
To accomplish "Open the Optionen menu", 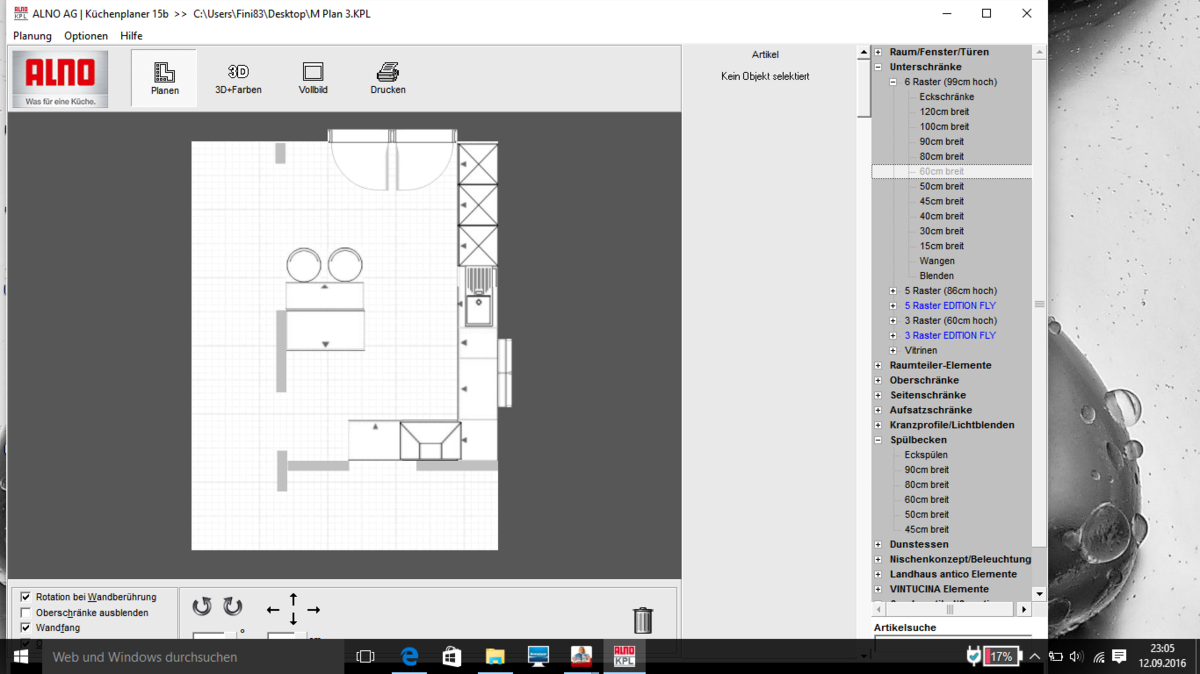I will [x=86, y=36].
